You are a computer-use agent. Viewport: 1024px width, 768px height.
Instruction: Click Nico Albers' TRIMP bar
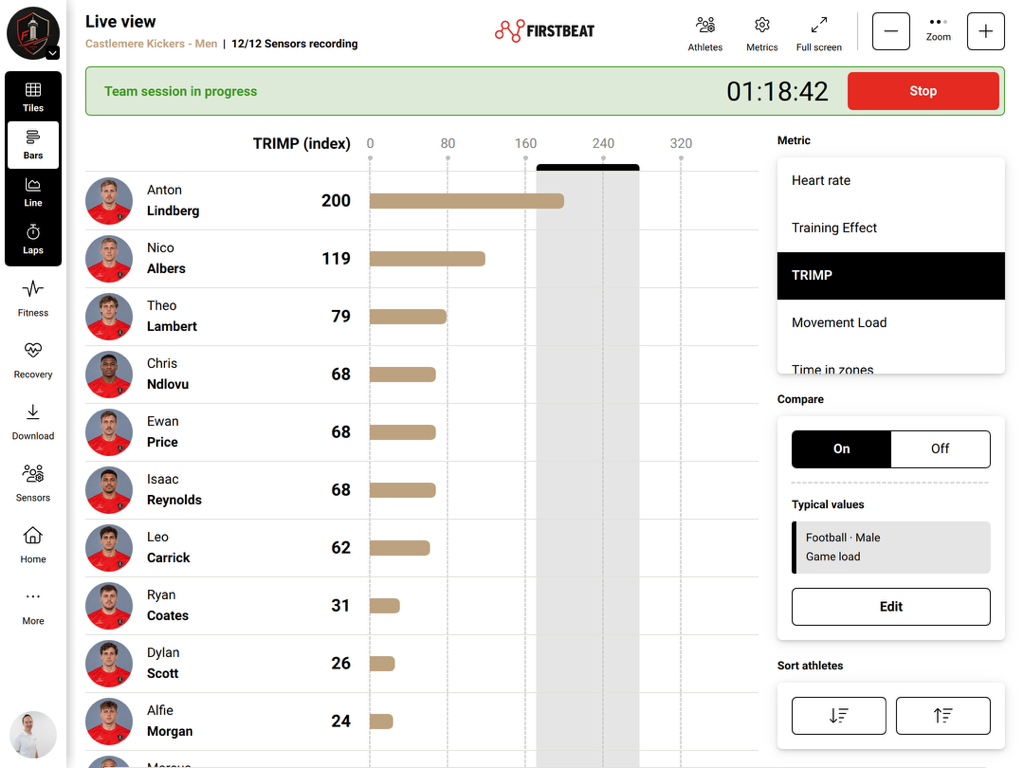[427, 259]
